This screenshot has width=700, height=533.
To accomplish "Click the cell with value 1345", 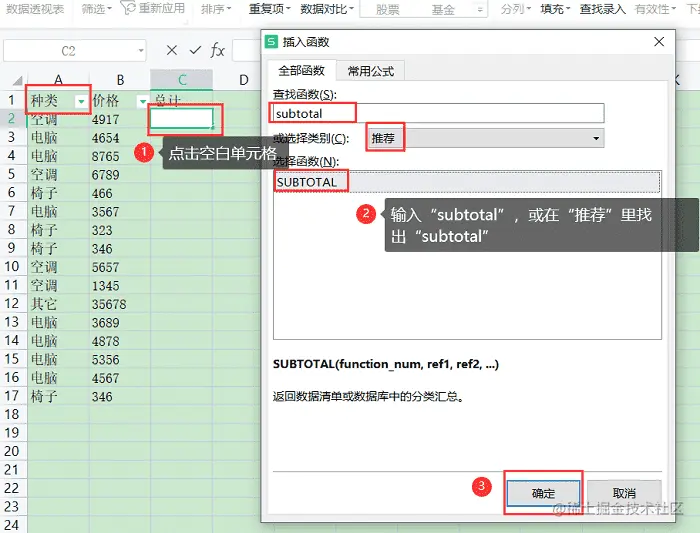I will click(120, 286).
